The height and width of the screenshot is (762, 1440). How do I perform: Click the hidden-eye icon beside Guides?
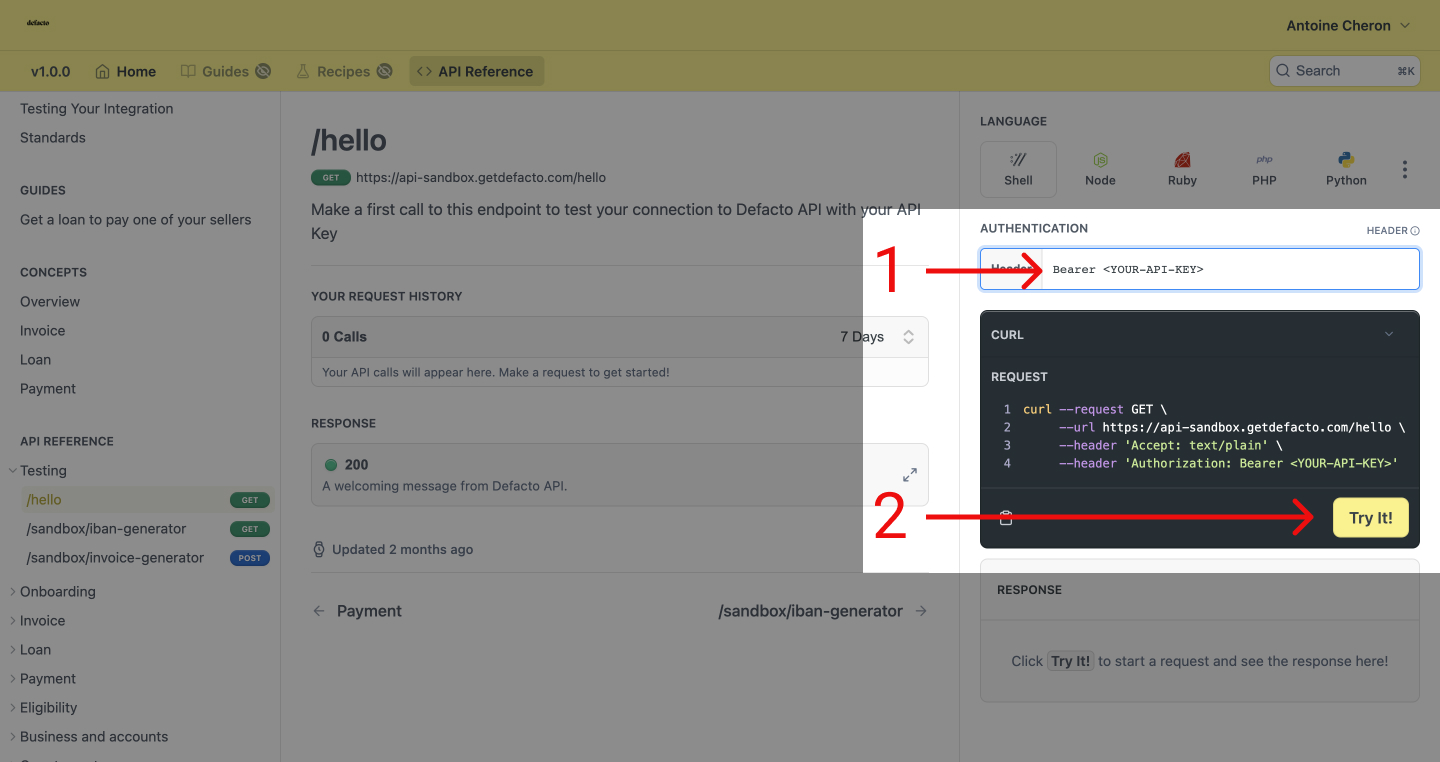(263, 71)
